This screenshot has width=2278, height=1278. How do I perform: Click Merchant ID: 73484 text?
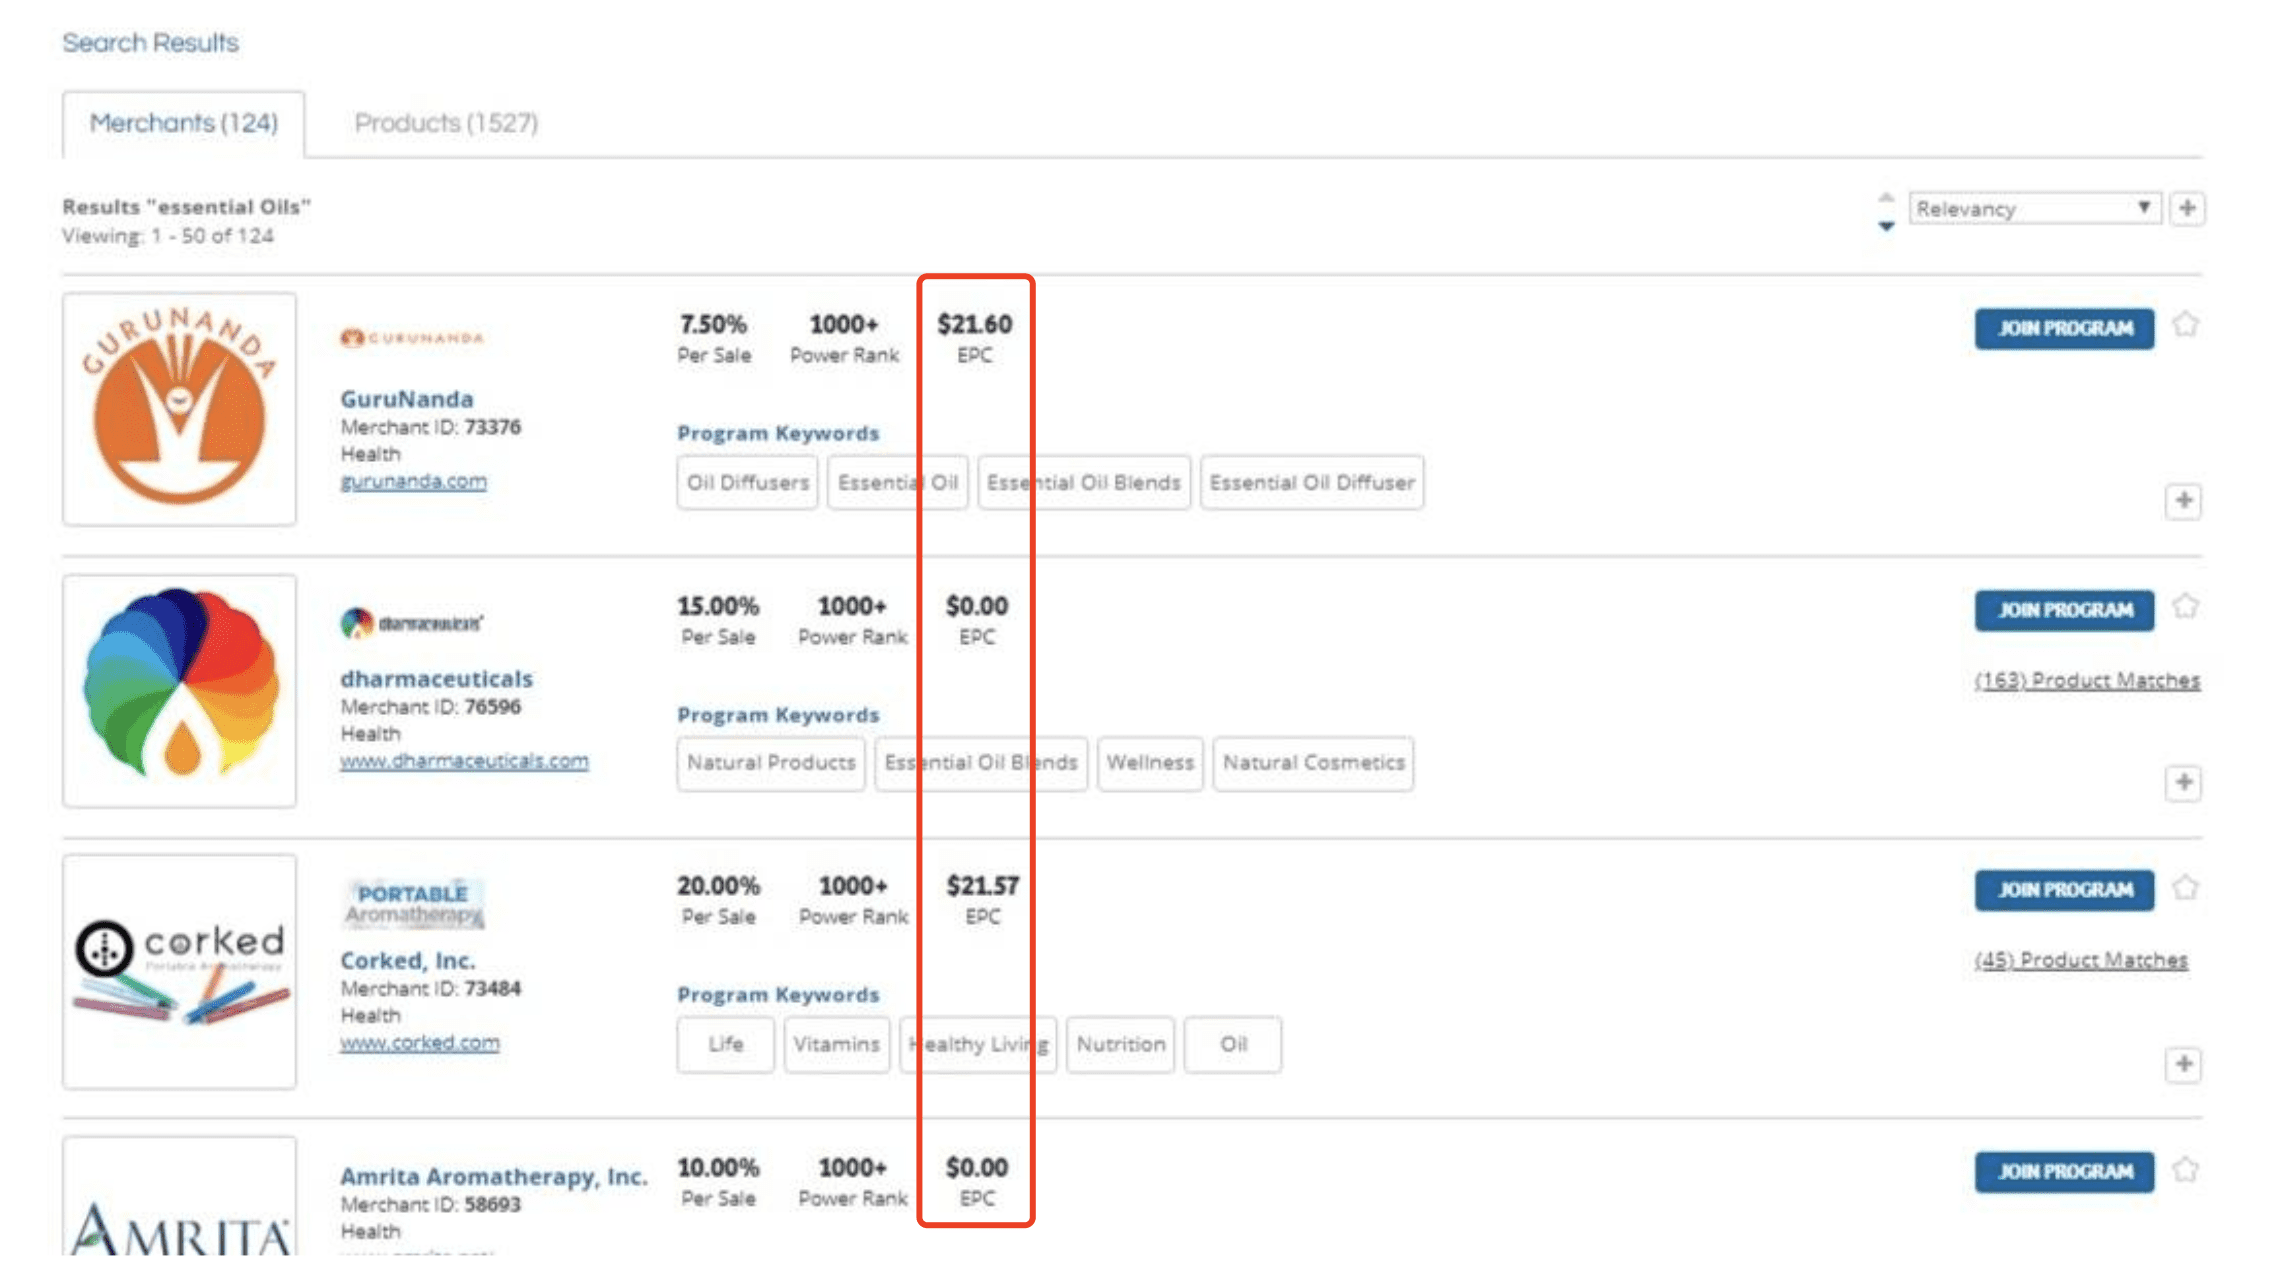coord(430,989)
